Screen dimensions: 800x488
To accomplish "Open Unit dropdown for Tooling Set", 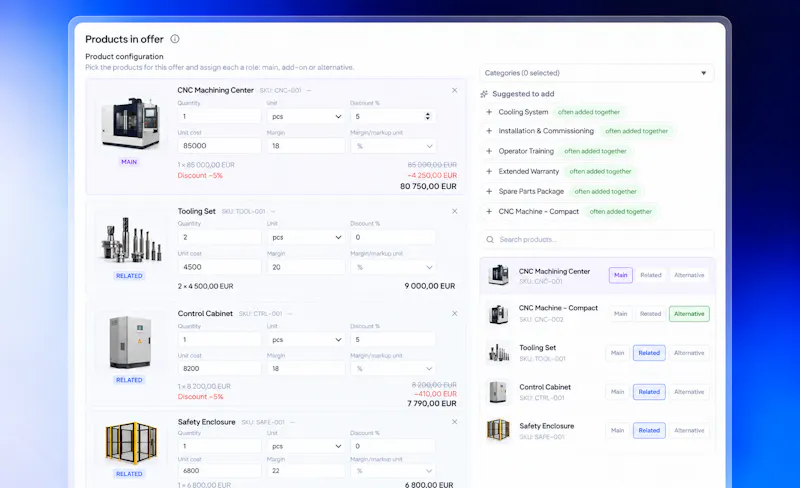I will pyautogui.click(x=306, y=237).
